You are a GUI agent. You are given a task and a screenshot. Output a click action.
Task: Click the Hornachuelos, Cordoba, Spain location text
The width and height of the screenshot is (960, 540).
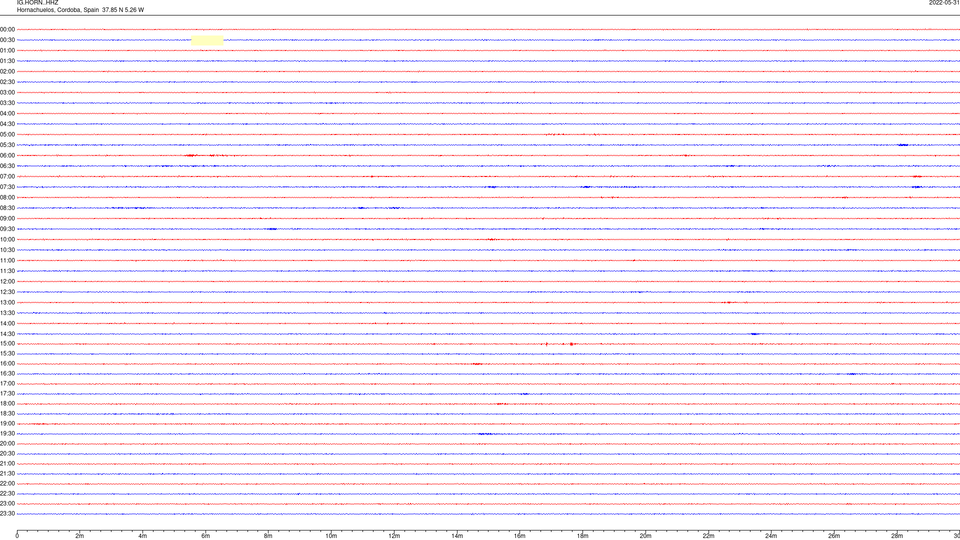click(x=58, y=10)
